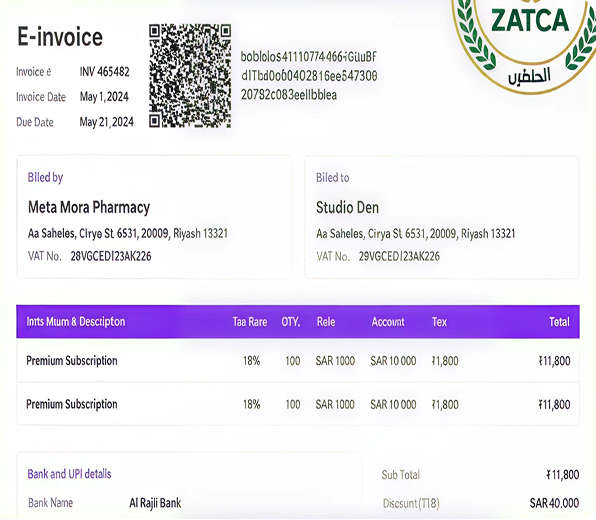Select Al Rajii Bank name
Viewport: 596px width, 520px height.
point(155,503)
